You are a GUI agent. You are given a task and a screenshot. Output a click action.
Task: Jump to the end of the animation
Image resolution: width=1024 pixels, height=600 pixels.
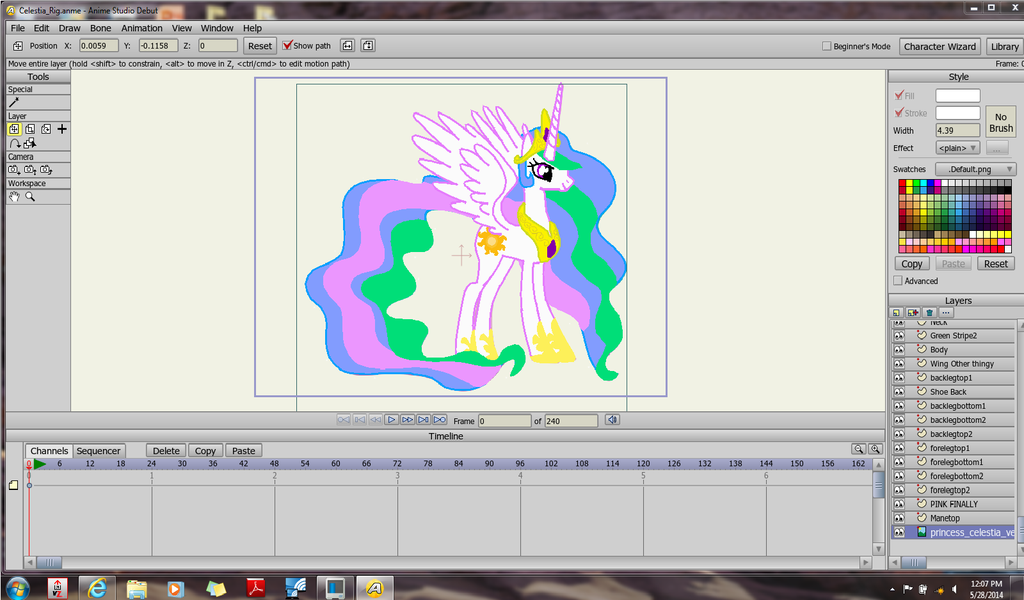[440, 420]
